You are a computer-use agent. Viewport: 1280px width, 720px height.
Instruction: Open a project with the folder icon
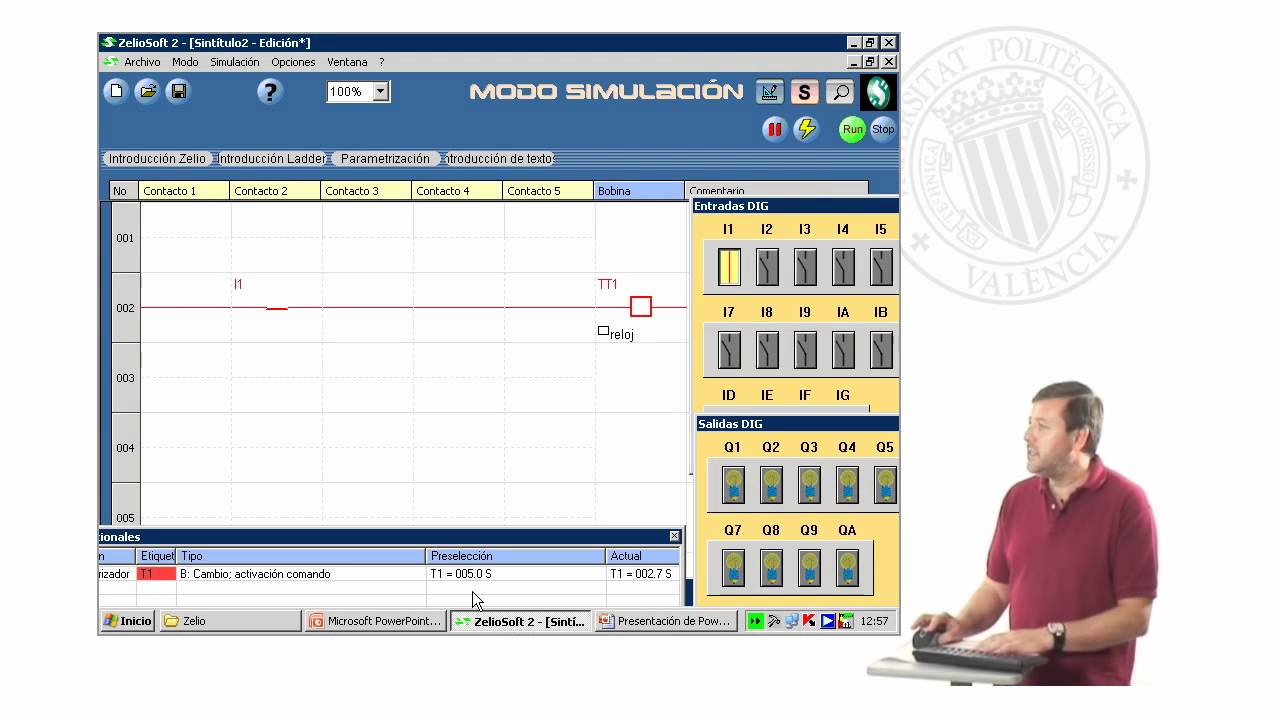[147, 92]
